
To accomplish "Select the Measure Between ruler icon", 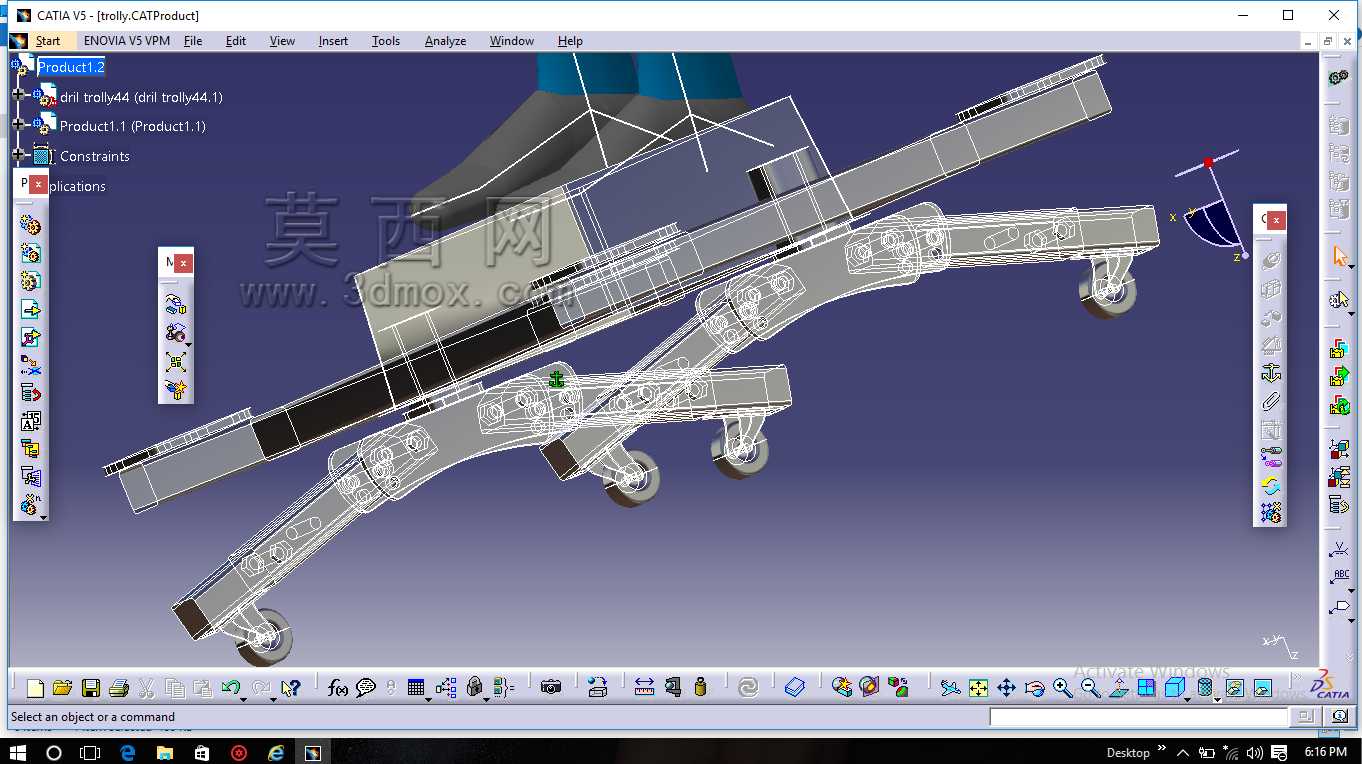I will point(644,688).
